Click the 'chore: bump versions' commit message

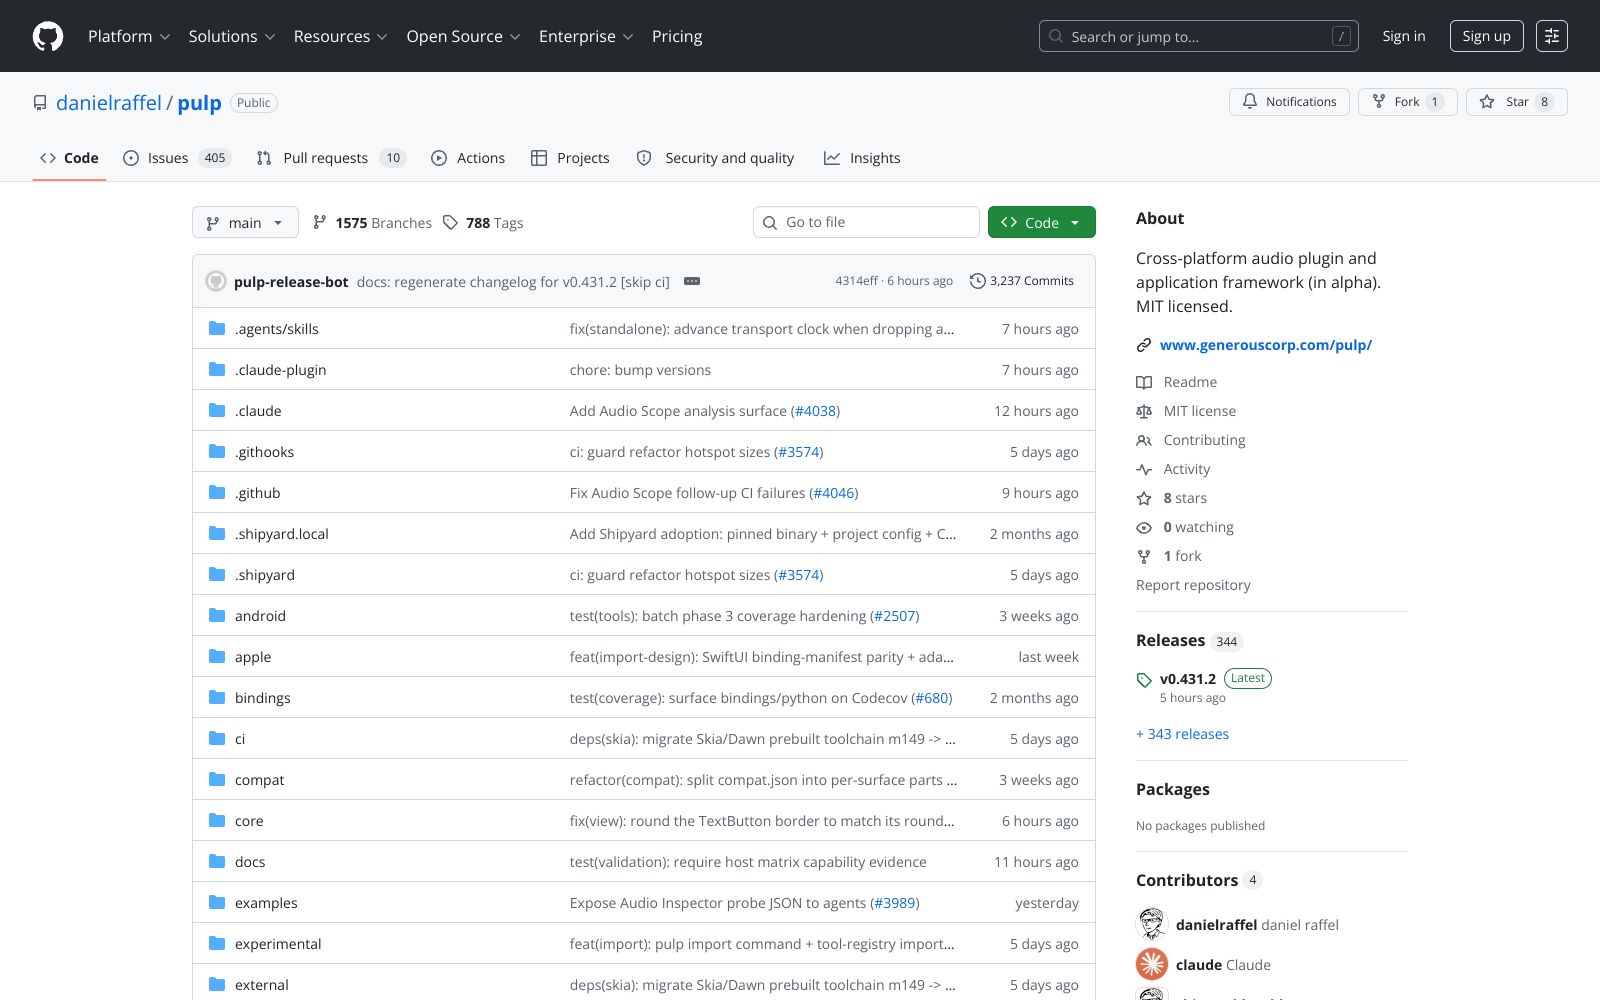[x=640, y=370]
